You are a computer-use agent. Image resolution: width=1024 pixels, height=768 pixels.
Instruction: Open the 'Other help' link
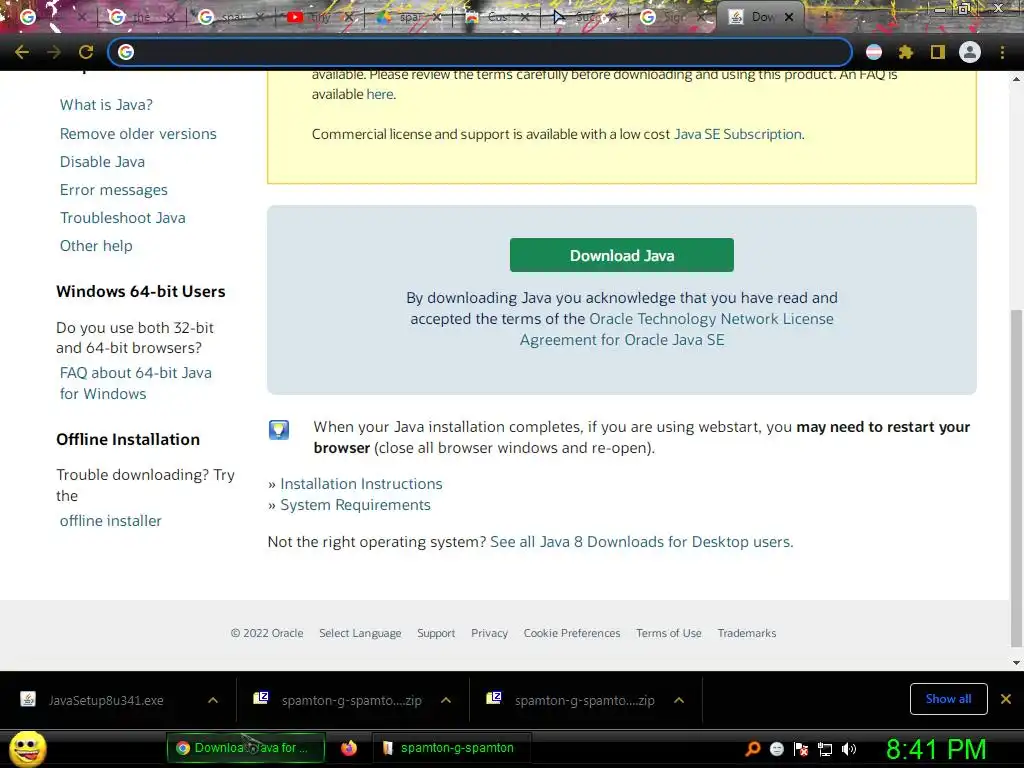pos(96,246)
